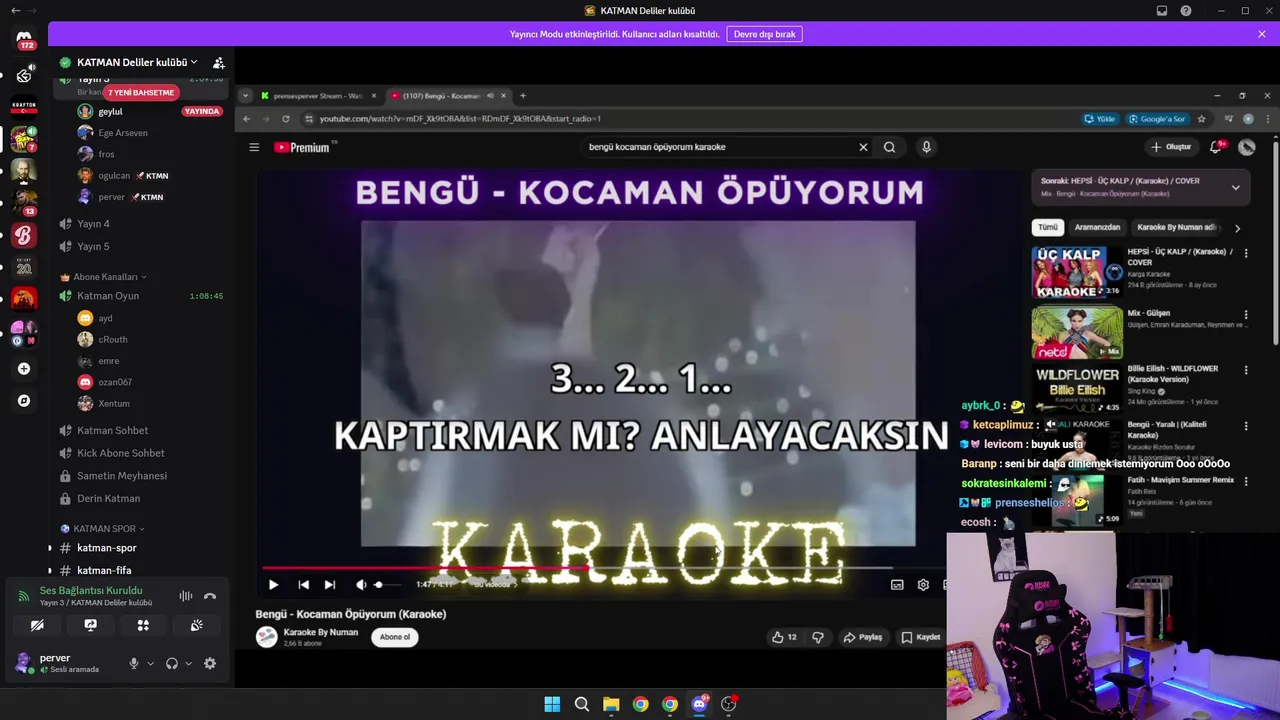Open ÜÇ KALP karaoke video thumbnail
The width and height of the screenshot is (1280, 720).
(1077, 273)
